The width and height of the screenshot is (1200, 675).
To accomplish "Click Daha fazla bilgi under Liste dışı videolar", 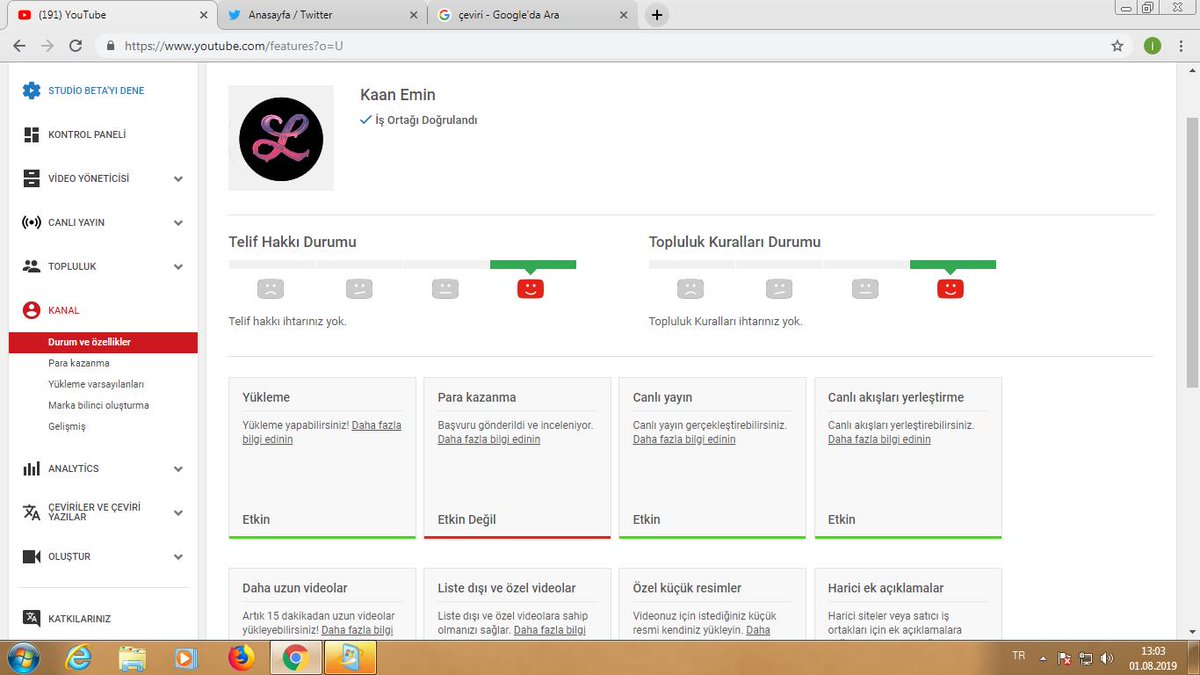I will pos(550,630).
